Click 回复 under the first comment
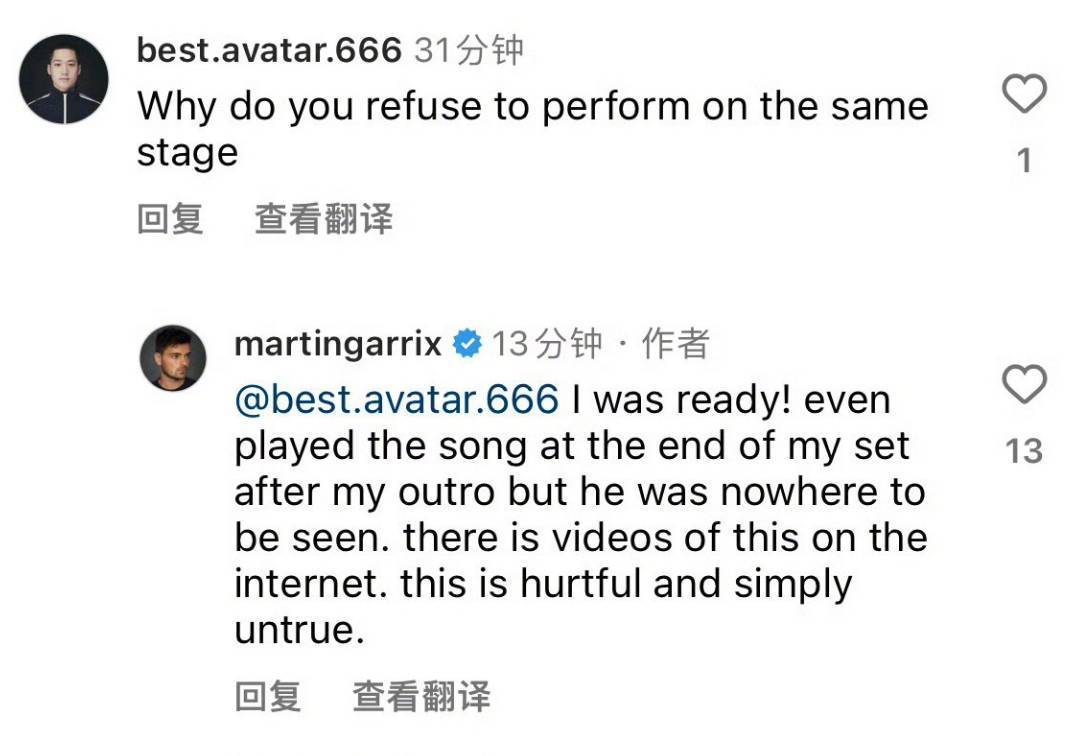The height and width of the screenshot is (756, 1078). point(170,219)
